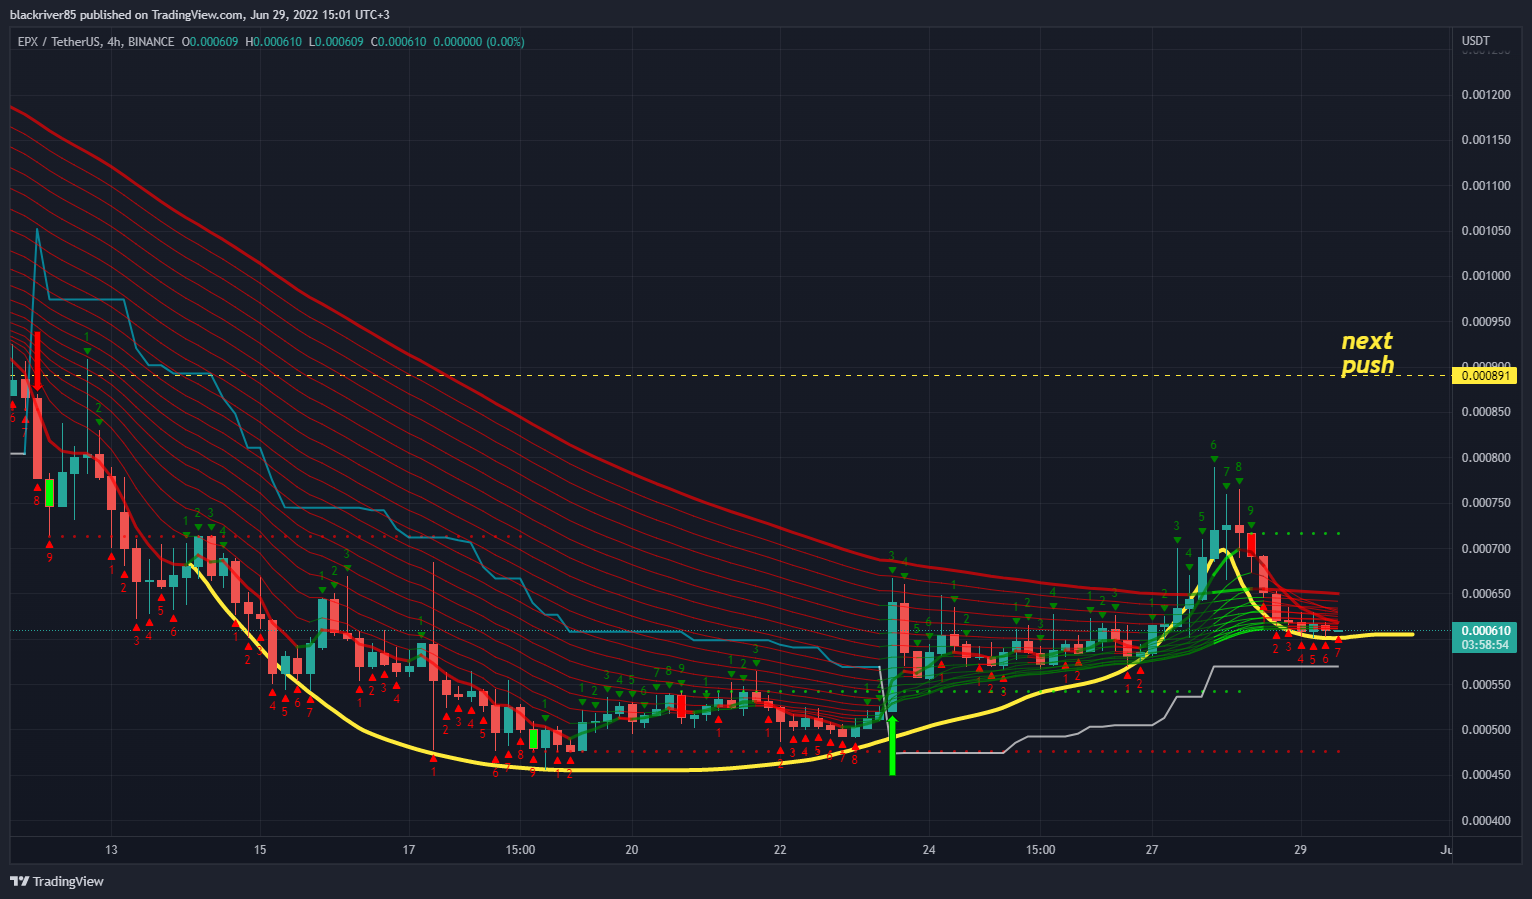Select the 'blackriver85 published on TradingView.com' header text

click(x=126, y=15)
